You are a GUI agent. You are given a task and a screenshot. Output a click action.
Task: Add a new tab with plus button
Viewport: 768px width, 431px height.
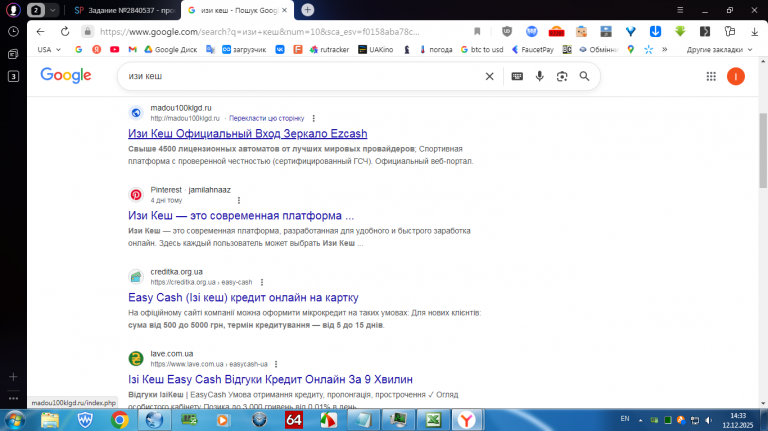click(x=308, y=10)
